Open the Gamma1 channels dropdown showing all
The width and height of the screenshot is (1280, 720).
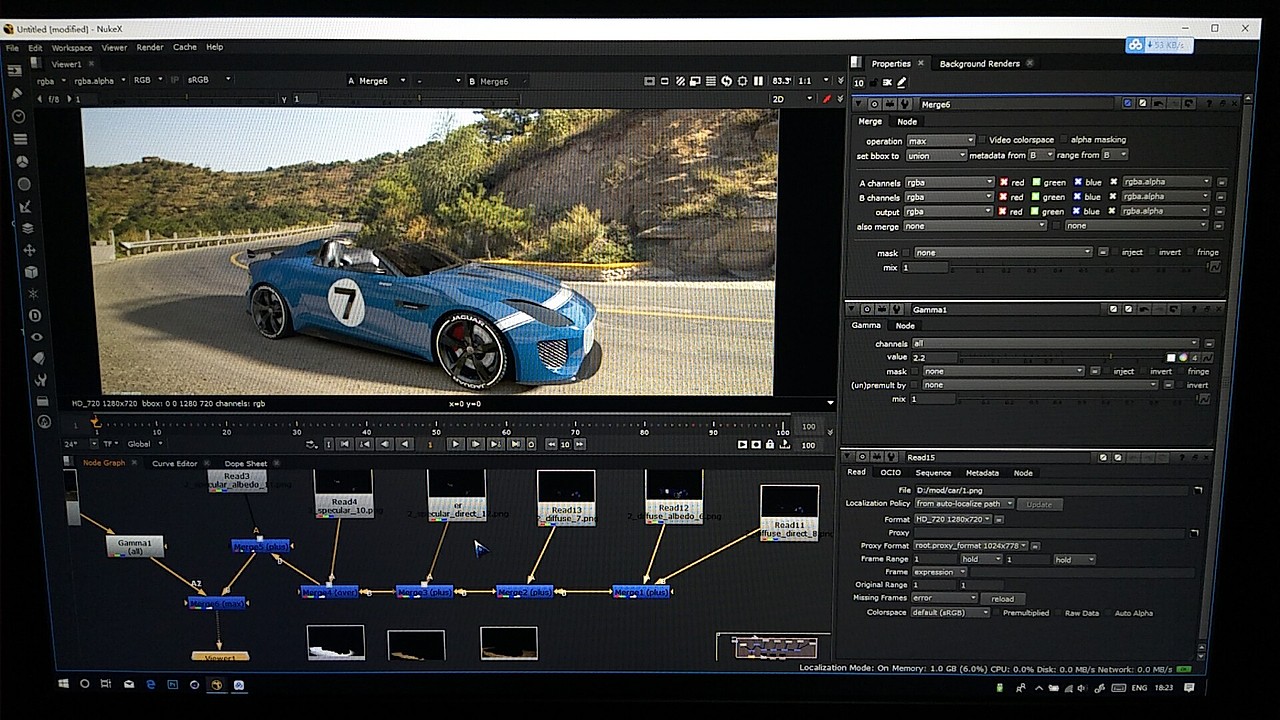tap(1055, 343)
